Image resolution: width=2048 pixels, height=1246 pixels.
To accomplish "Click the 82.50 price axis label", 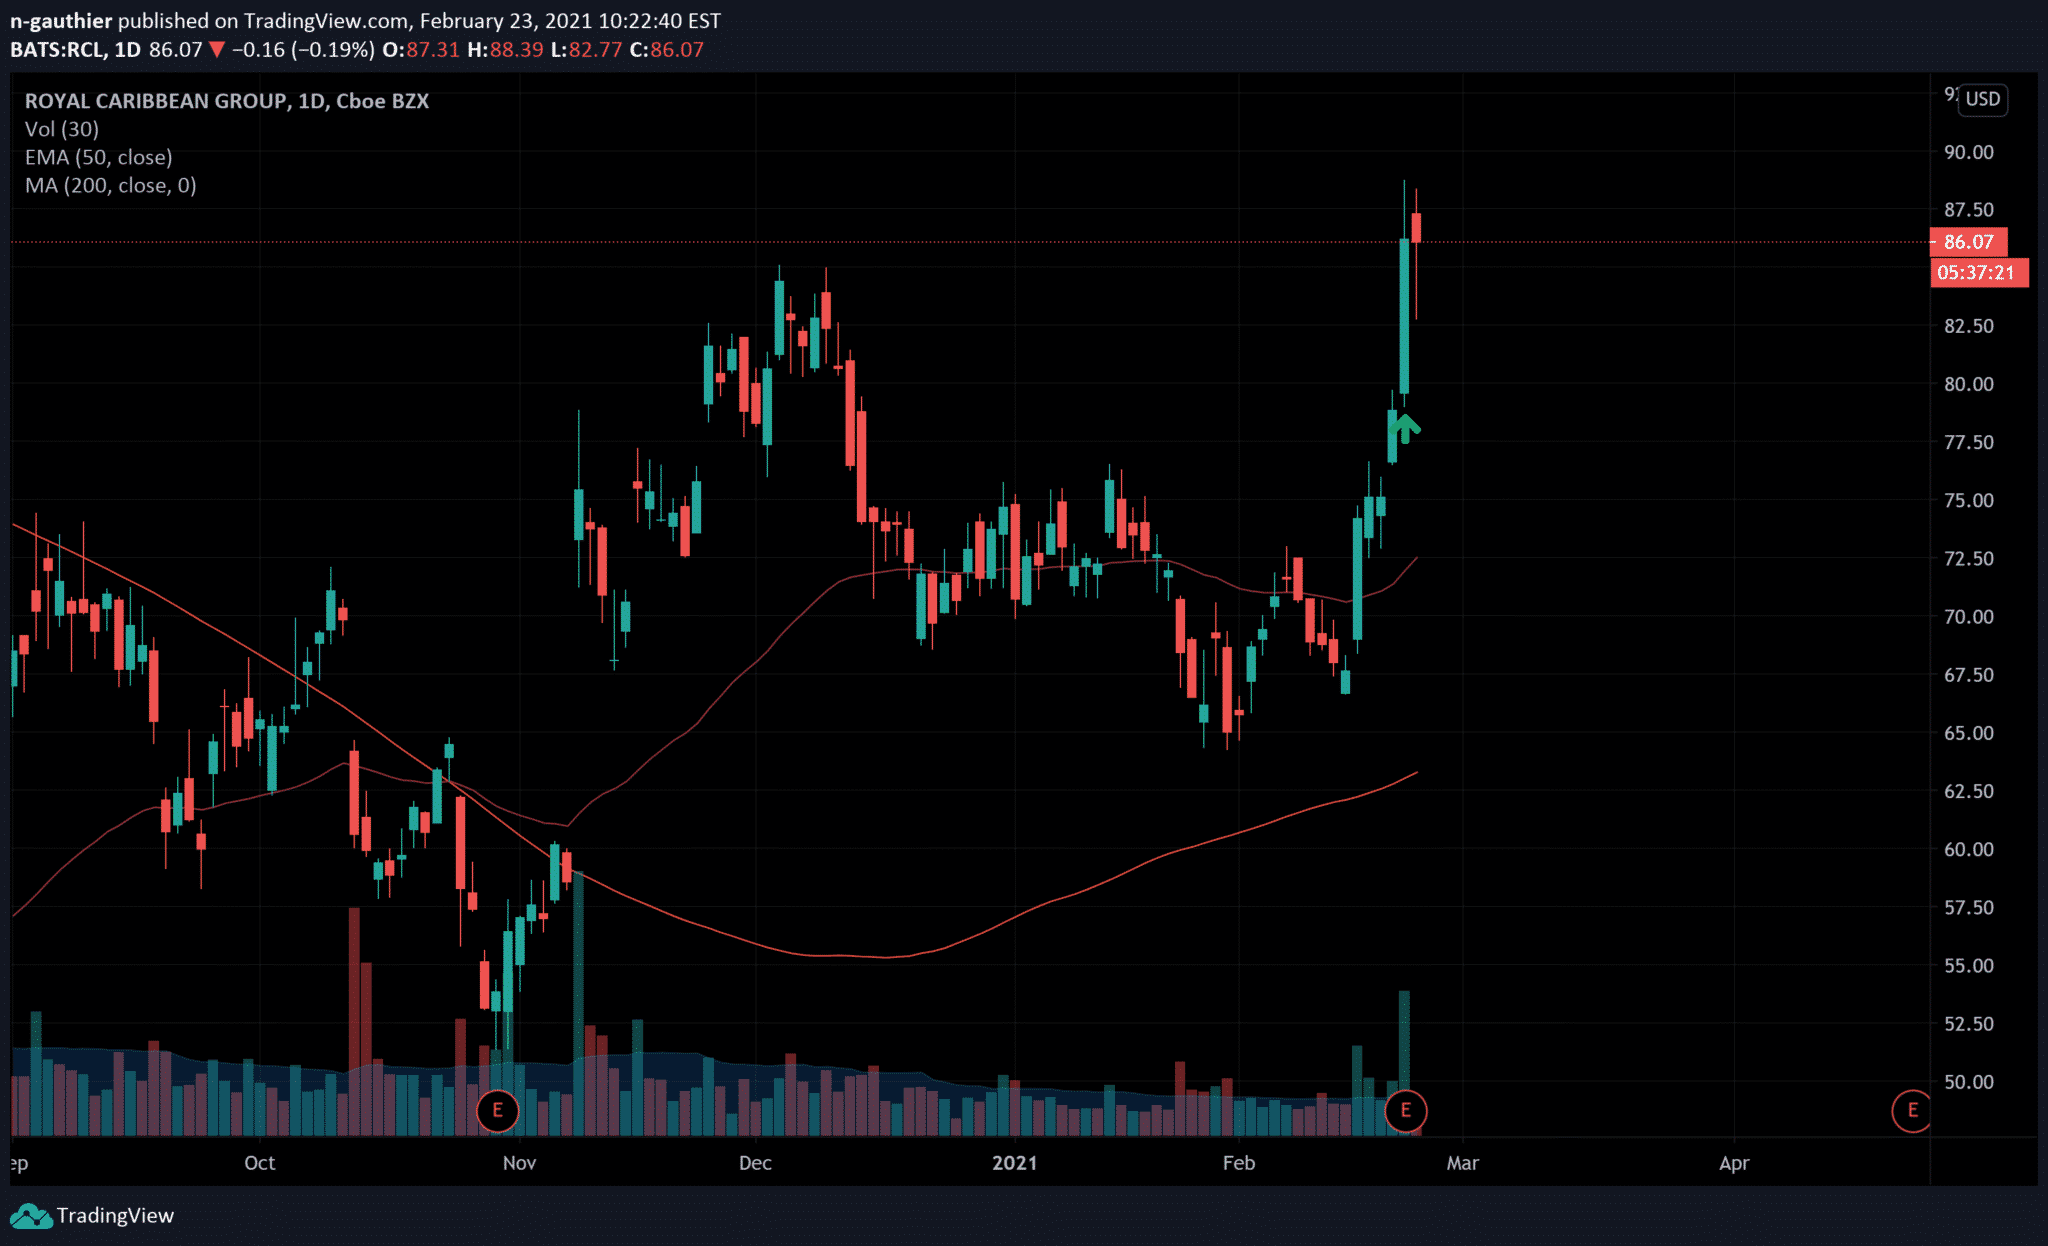I will click(x=1968, y=326).
